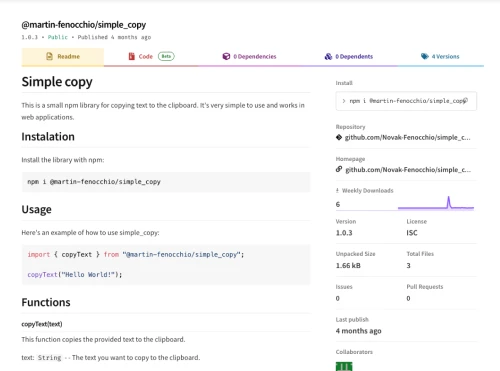
Task: Open the Readme tab
Action: 63,57
